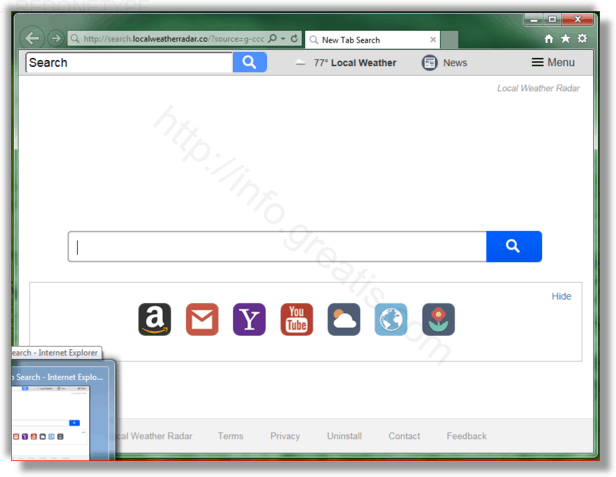Open the Uninstall footer link

(x=345, y=436)
